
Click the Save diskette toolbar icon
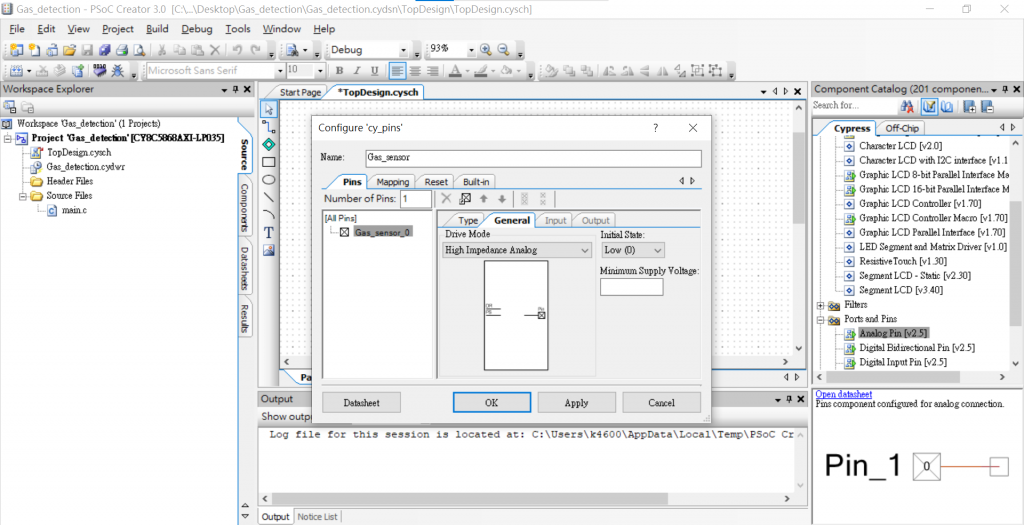pyautogui.click(x=87, y=50)
